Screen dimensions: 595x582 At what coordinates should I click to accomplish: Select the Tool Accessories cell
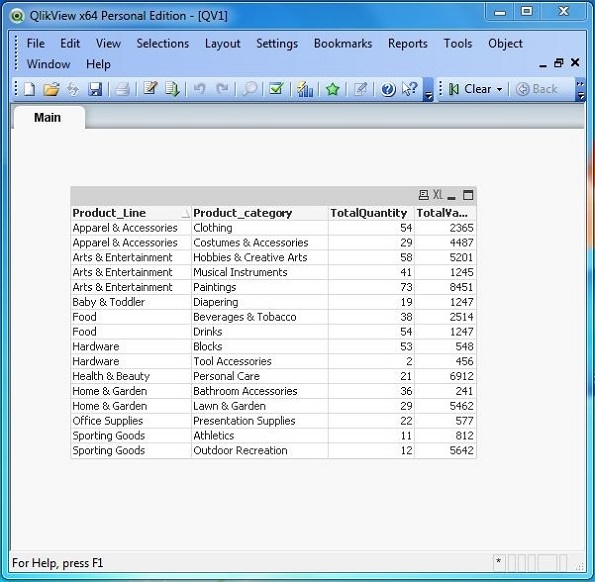(x=260, y=362)
